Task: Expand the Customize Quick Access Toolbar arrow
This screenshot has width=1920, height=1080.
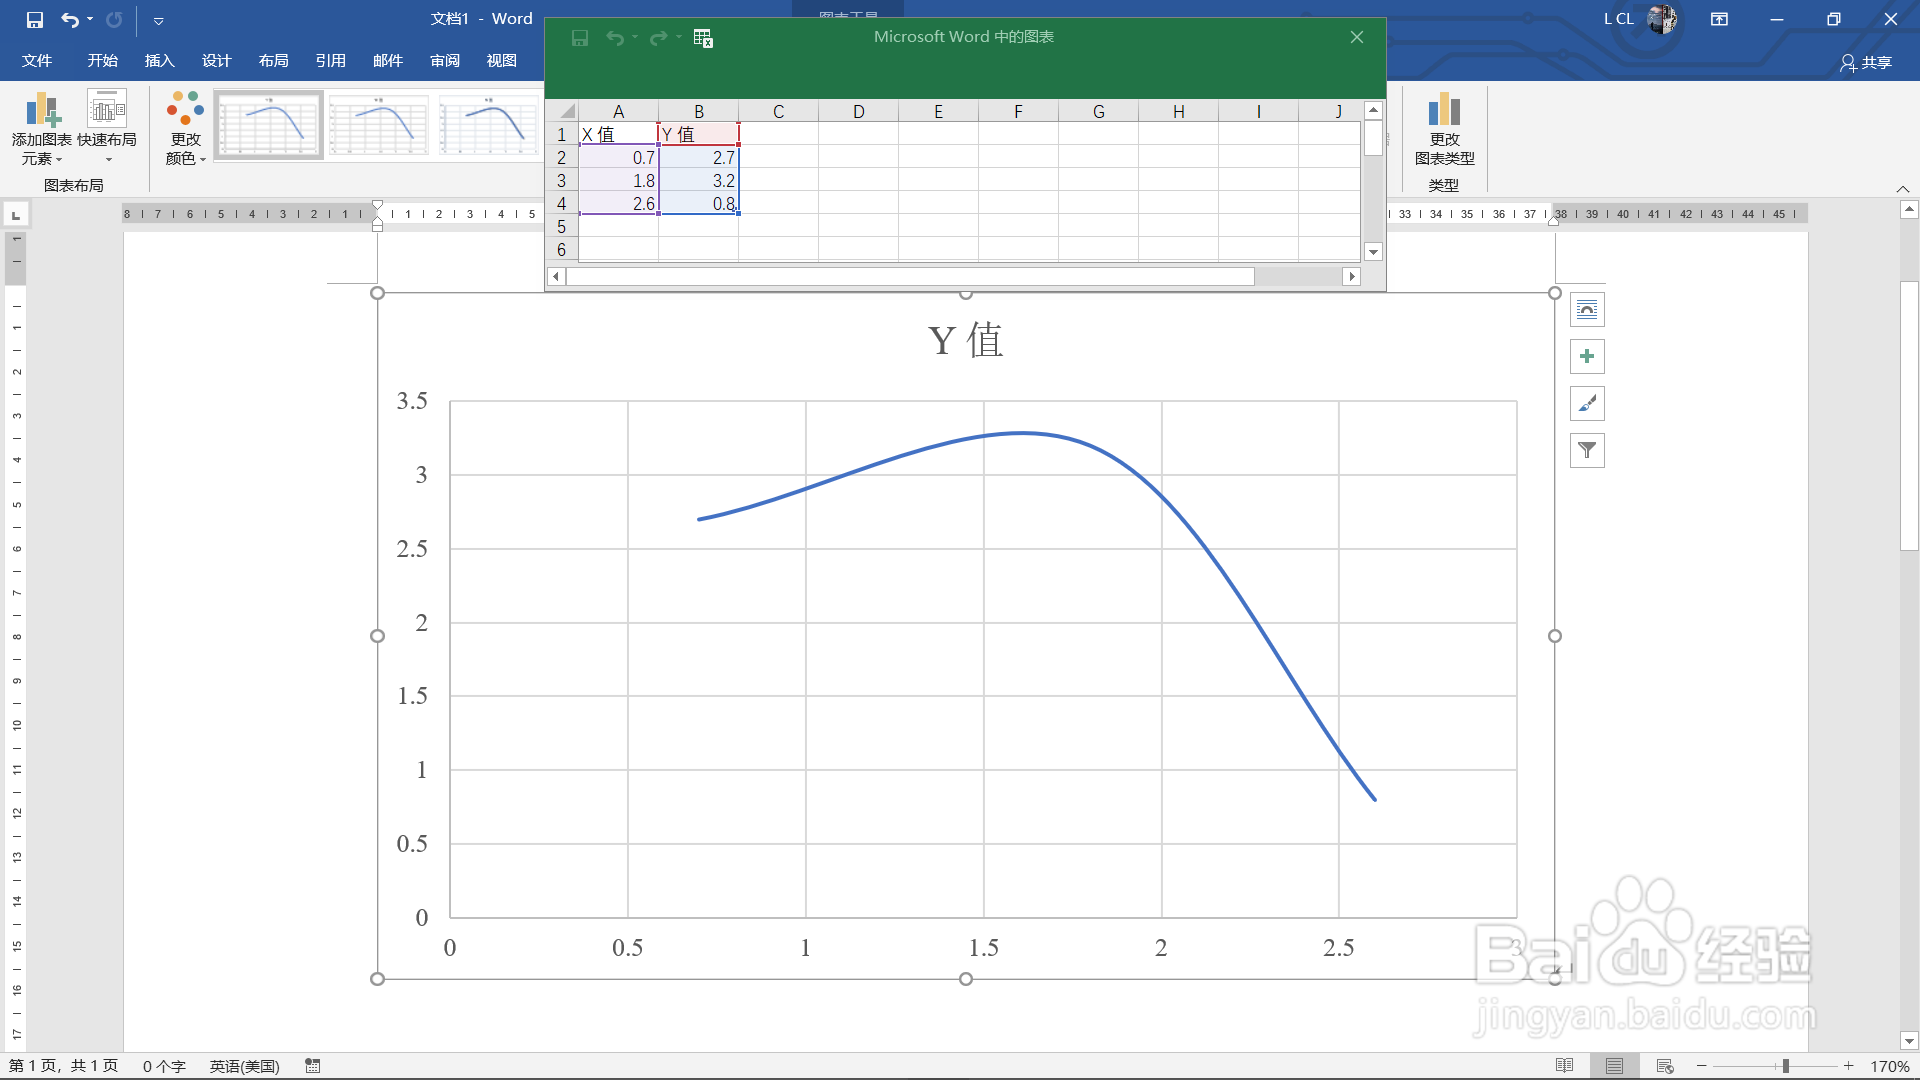Action: pos(158,20)
